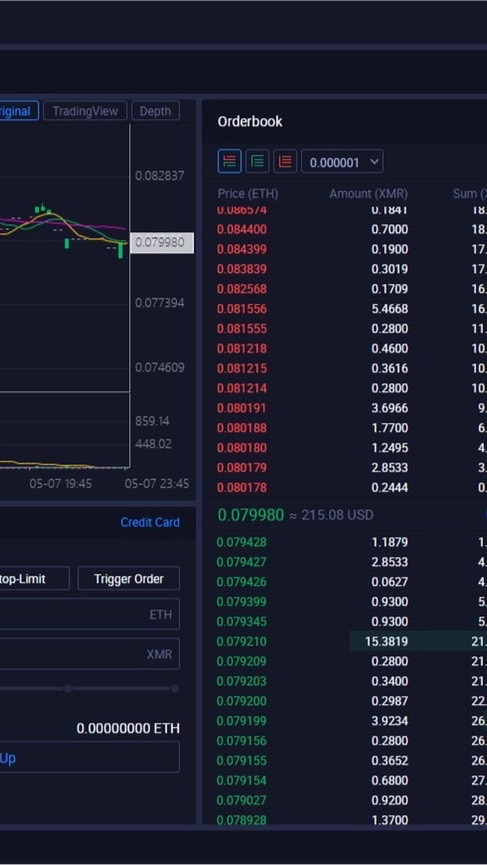The width and height of the screenshot is (487, 865).
Task: Set amount slider to 75% marker
Action: point(68,688)
